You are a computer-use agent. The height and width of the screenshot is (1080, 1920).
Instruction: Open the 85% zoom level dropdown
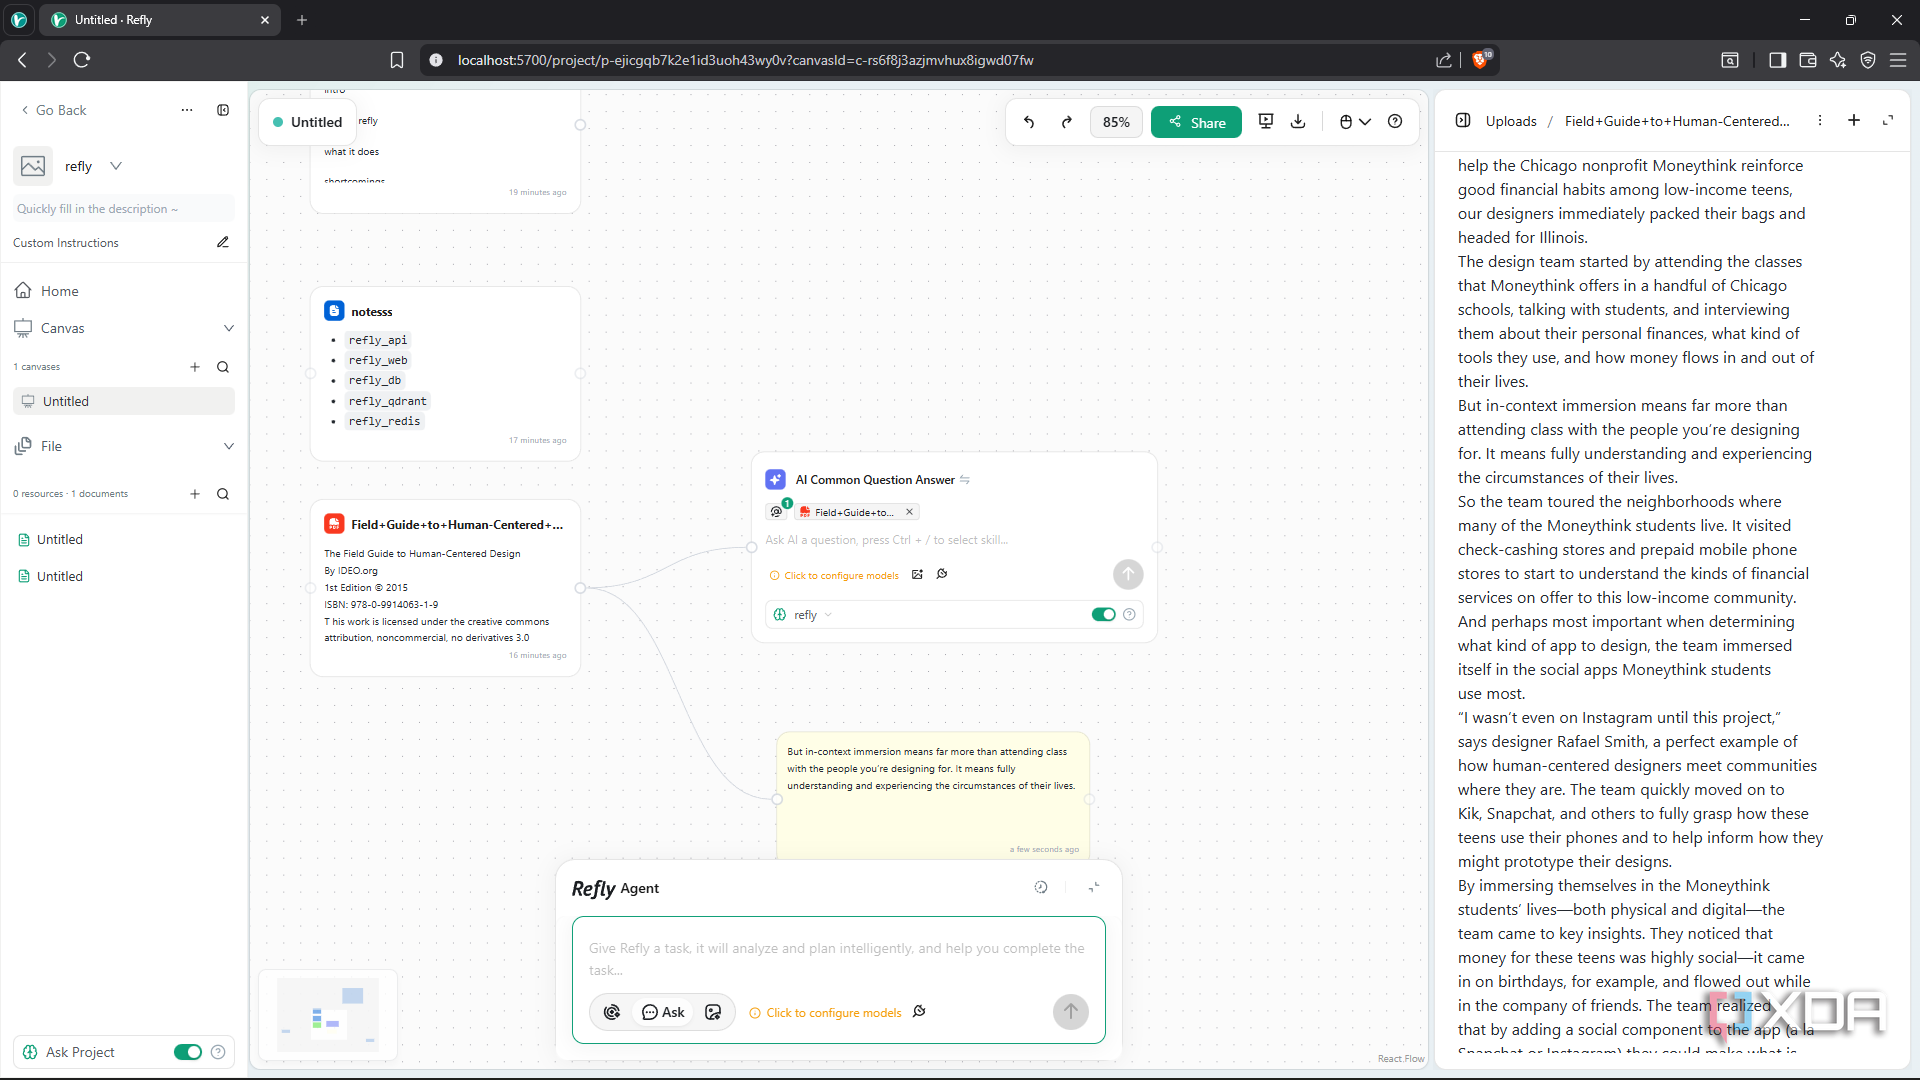click(1116, 122)
